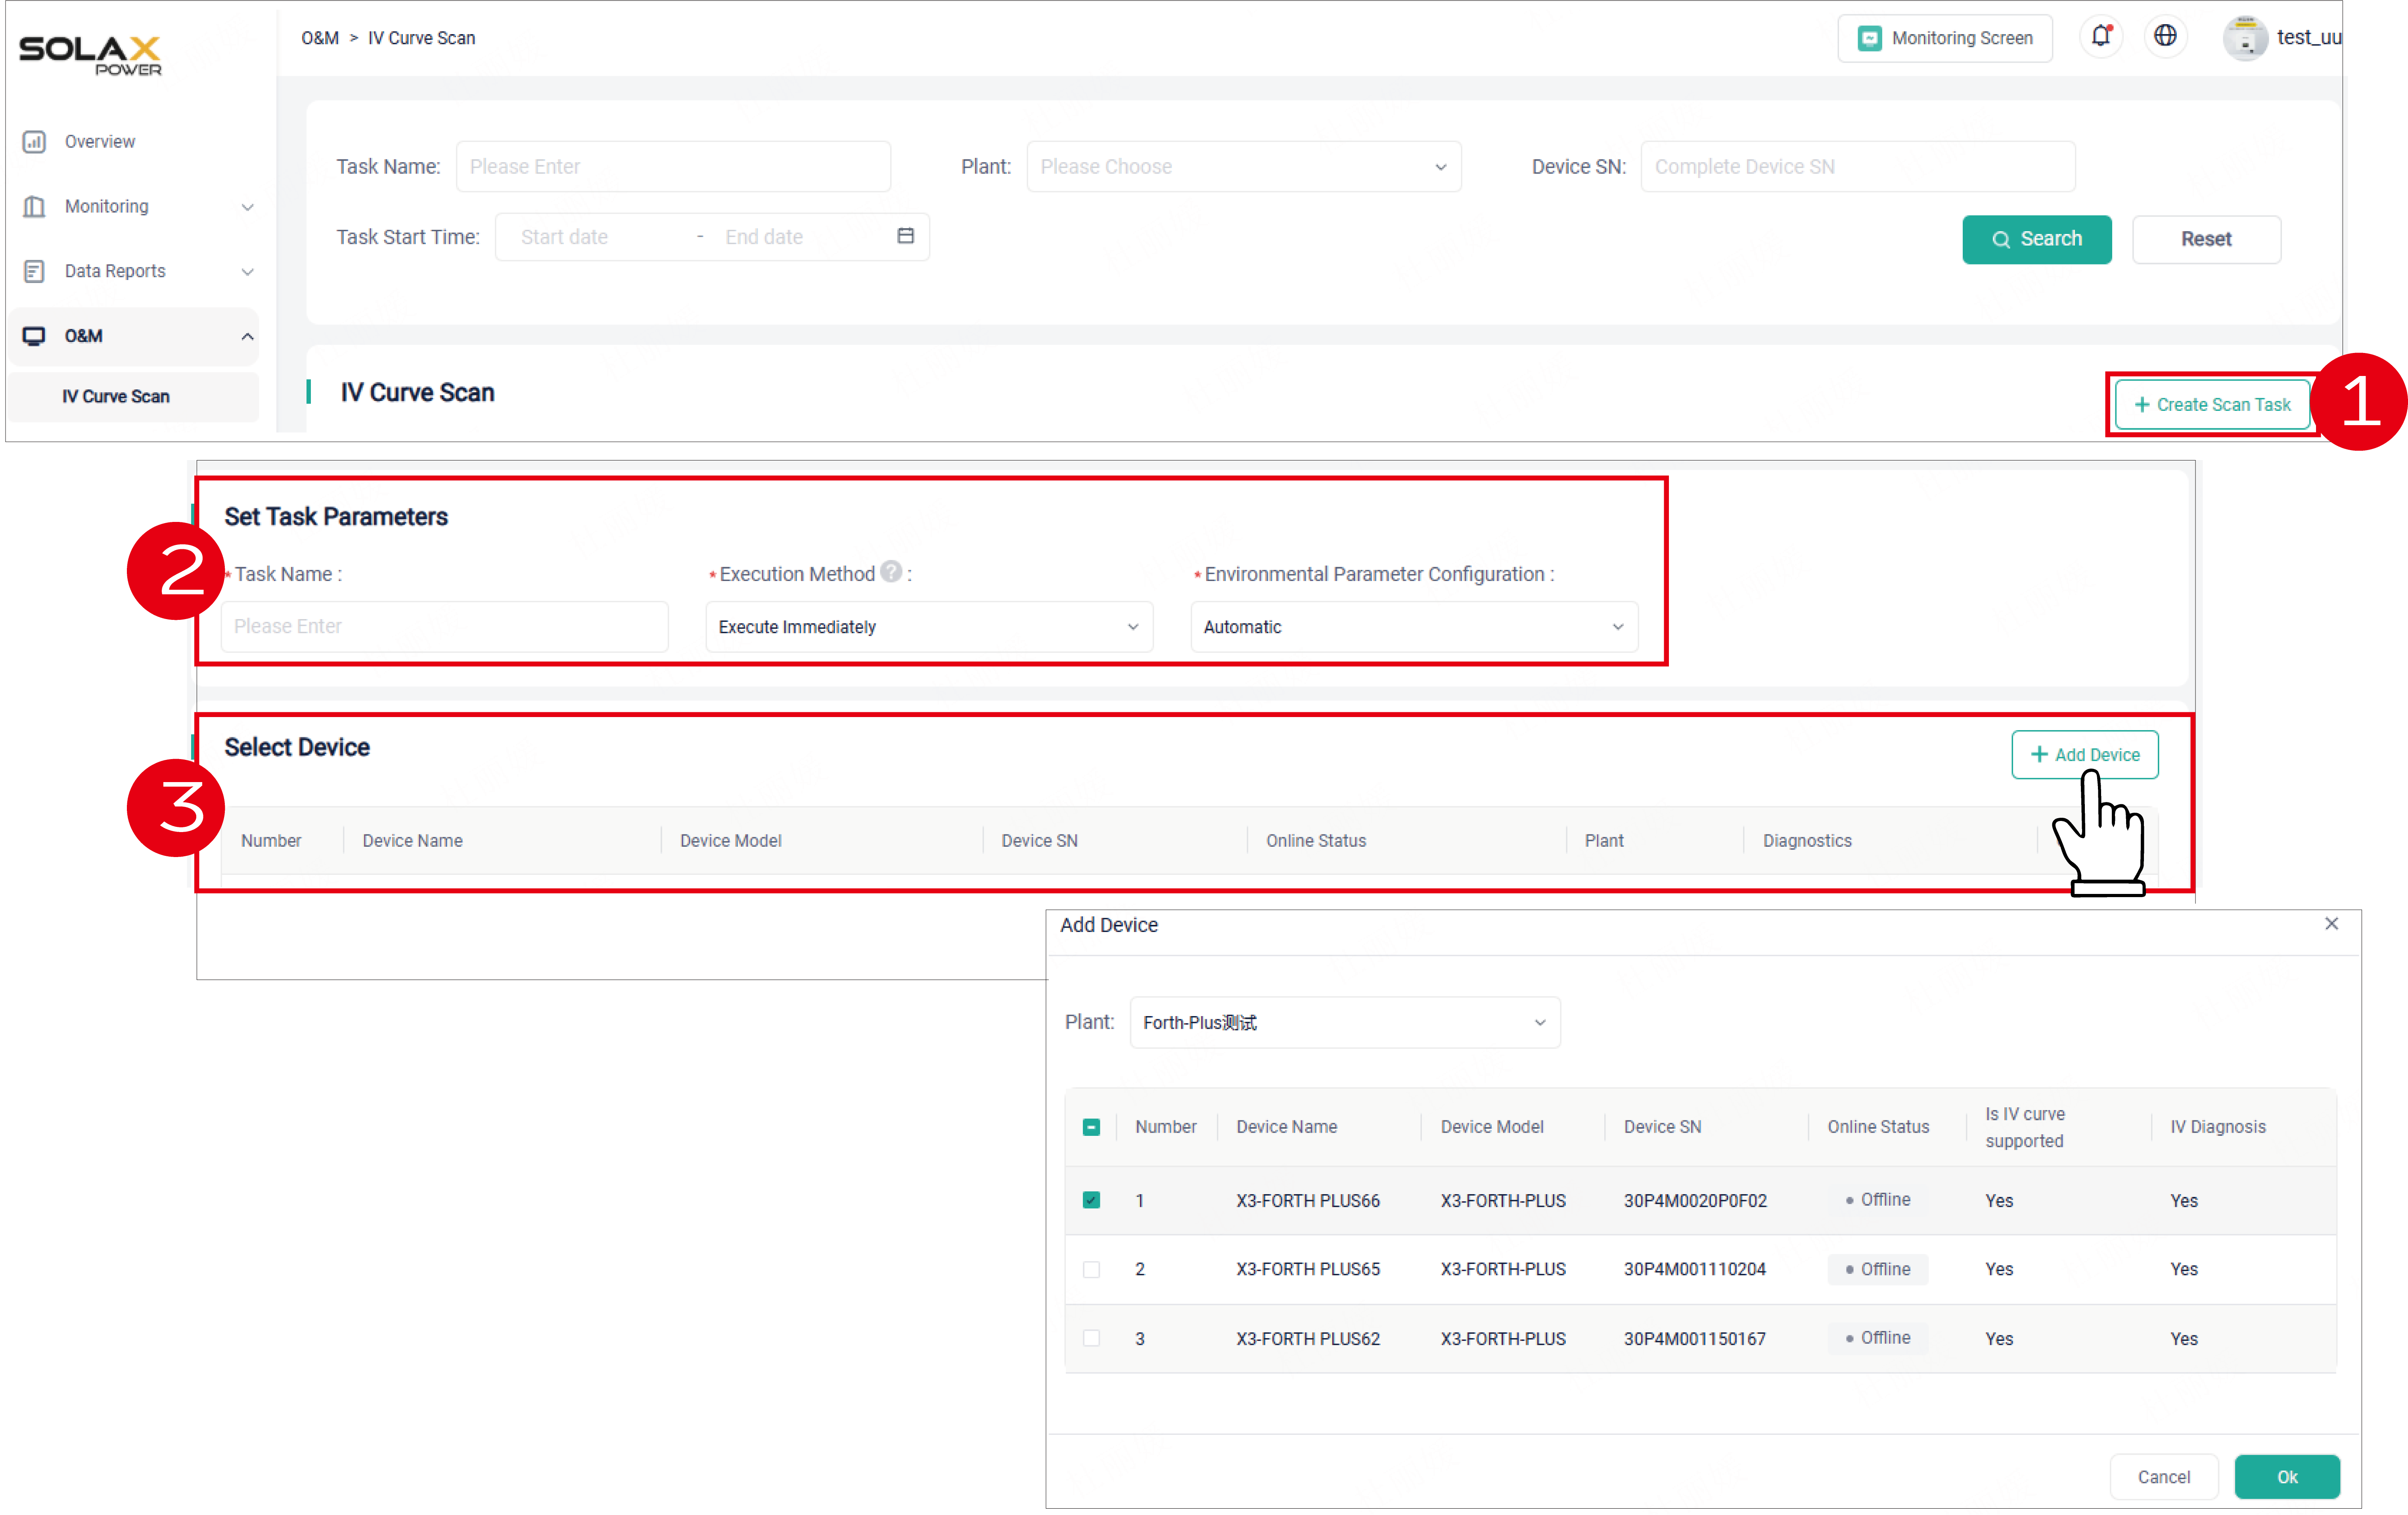Change Environmental Parameter Configuration from Automatic
The height and width of the screenshot is (1515, 2408).
coord(1413,626)
